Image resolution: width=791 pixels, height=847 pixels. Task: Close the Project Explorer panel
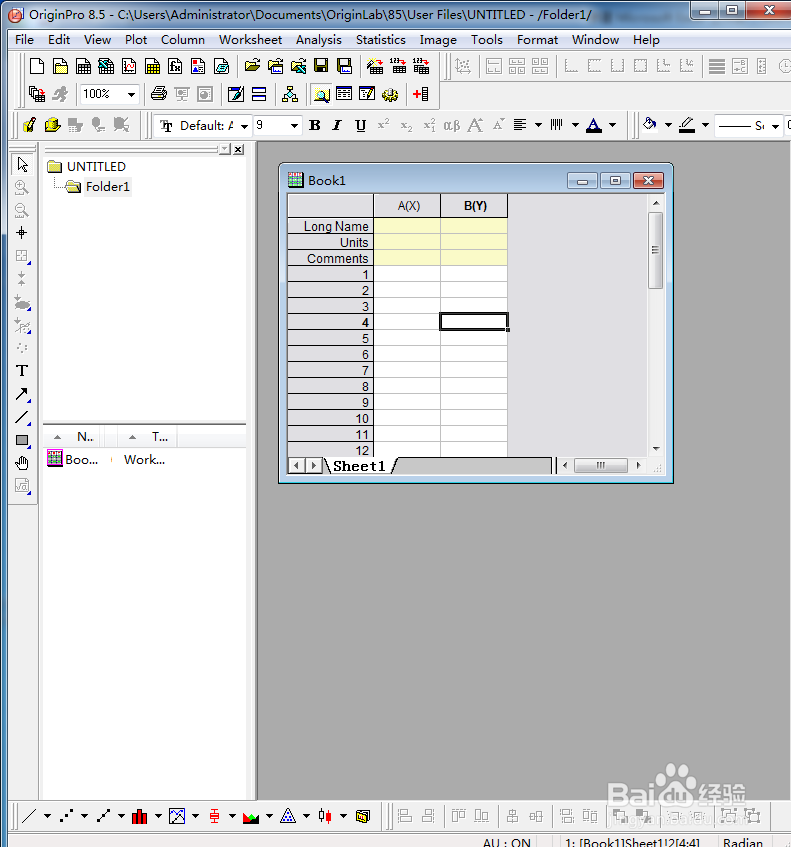click(x=238, y=150)
